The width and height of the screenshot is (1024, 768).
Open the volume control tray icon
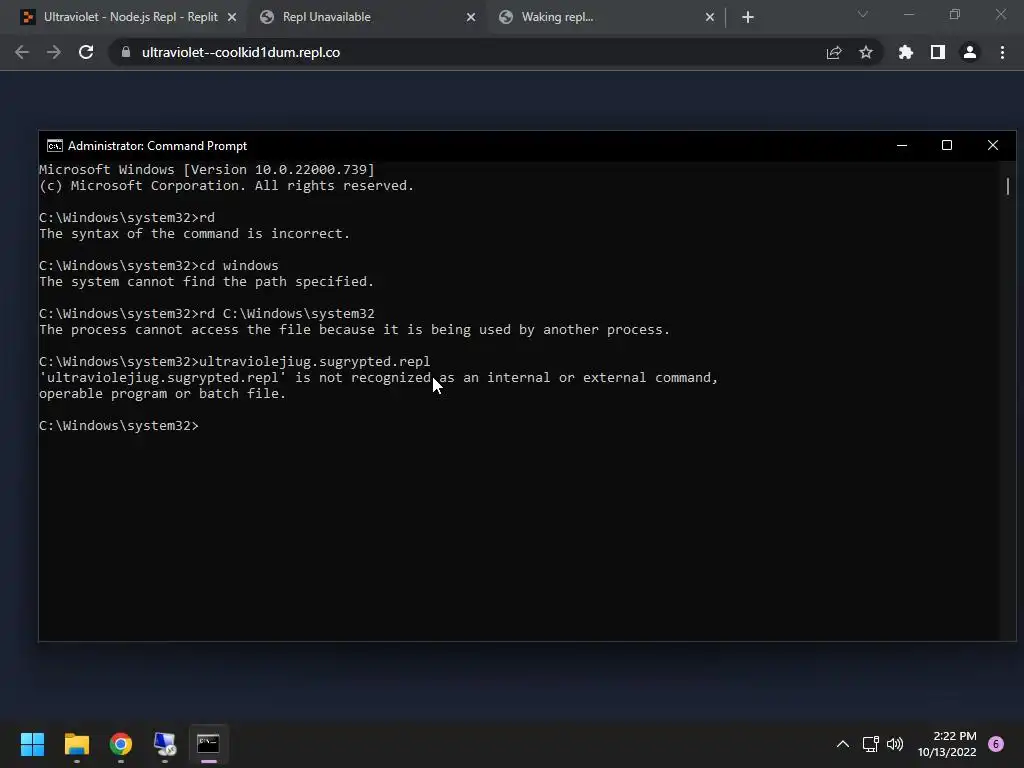[895, 744]
